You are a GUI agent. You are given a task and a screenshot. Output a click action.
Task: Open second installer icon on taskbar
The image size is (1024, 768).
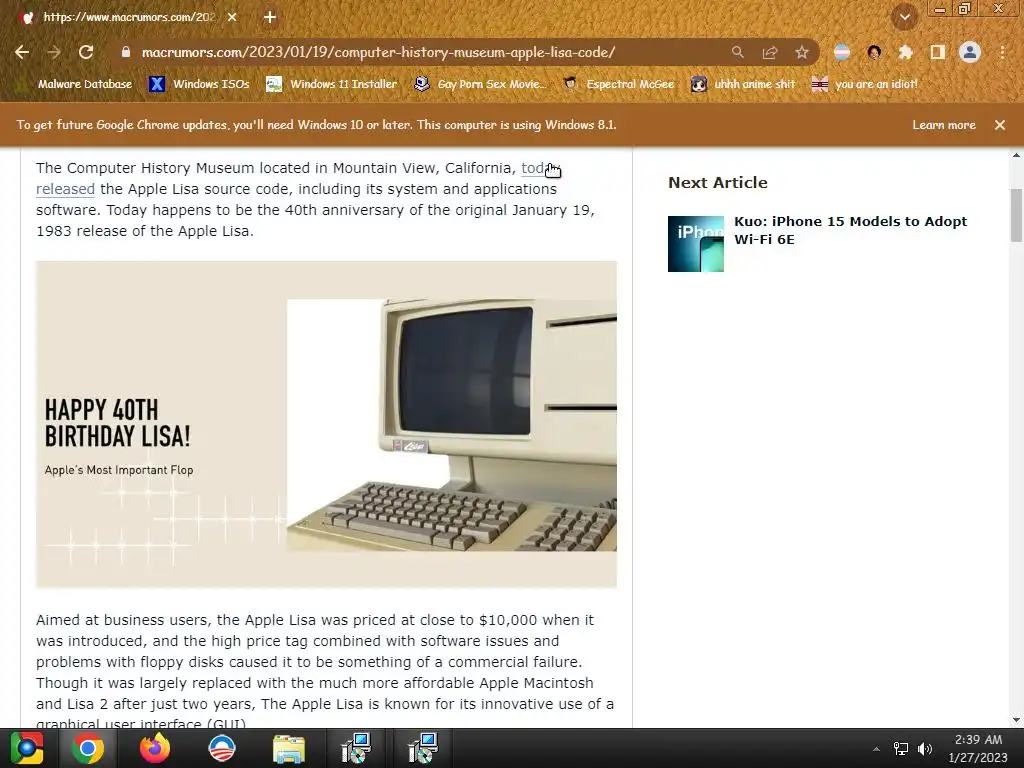pyautogui.click(x=423, y=748)
